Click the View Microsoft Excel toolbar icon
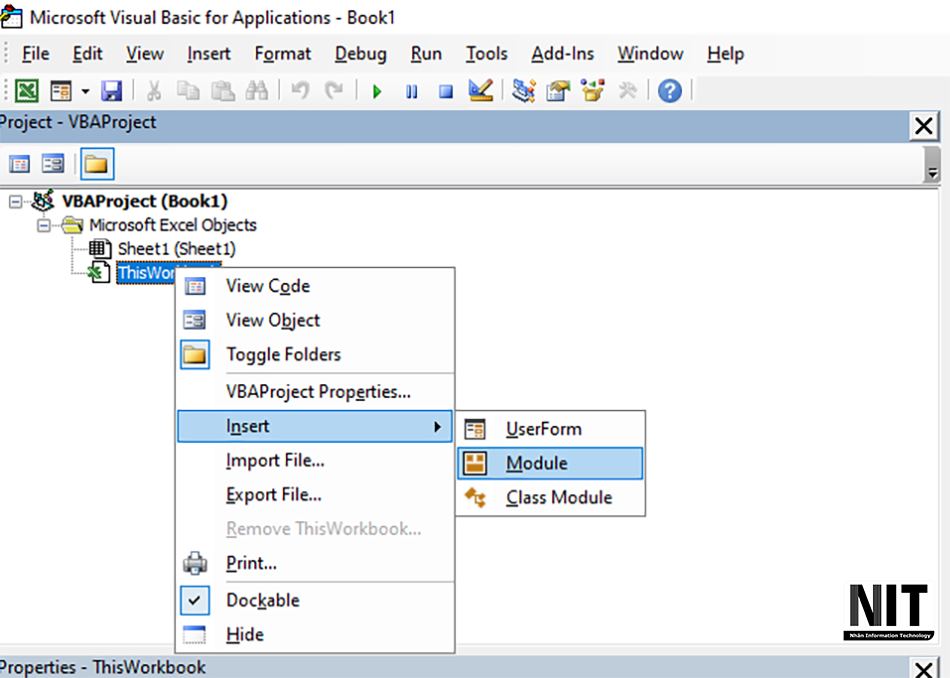 click(27, 91)
